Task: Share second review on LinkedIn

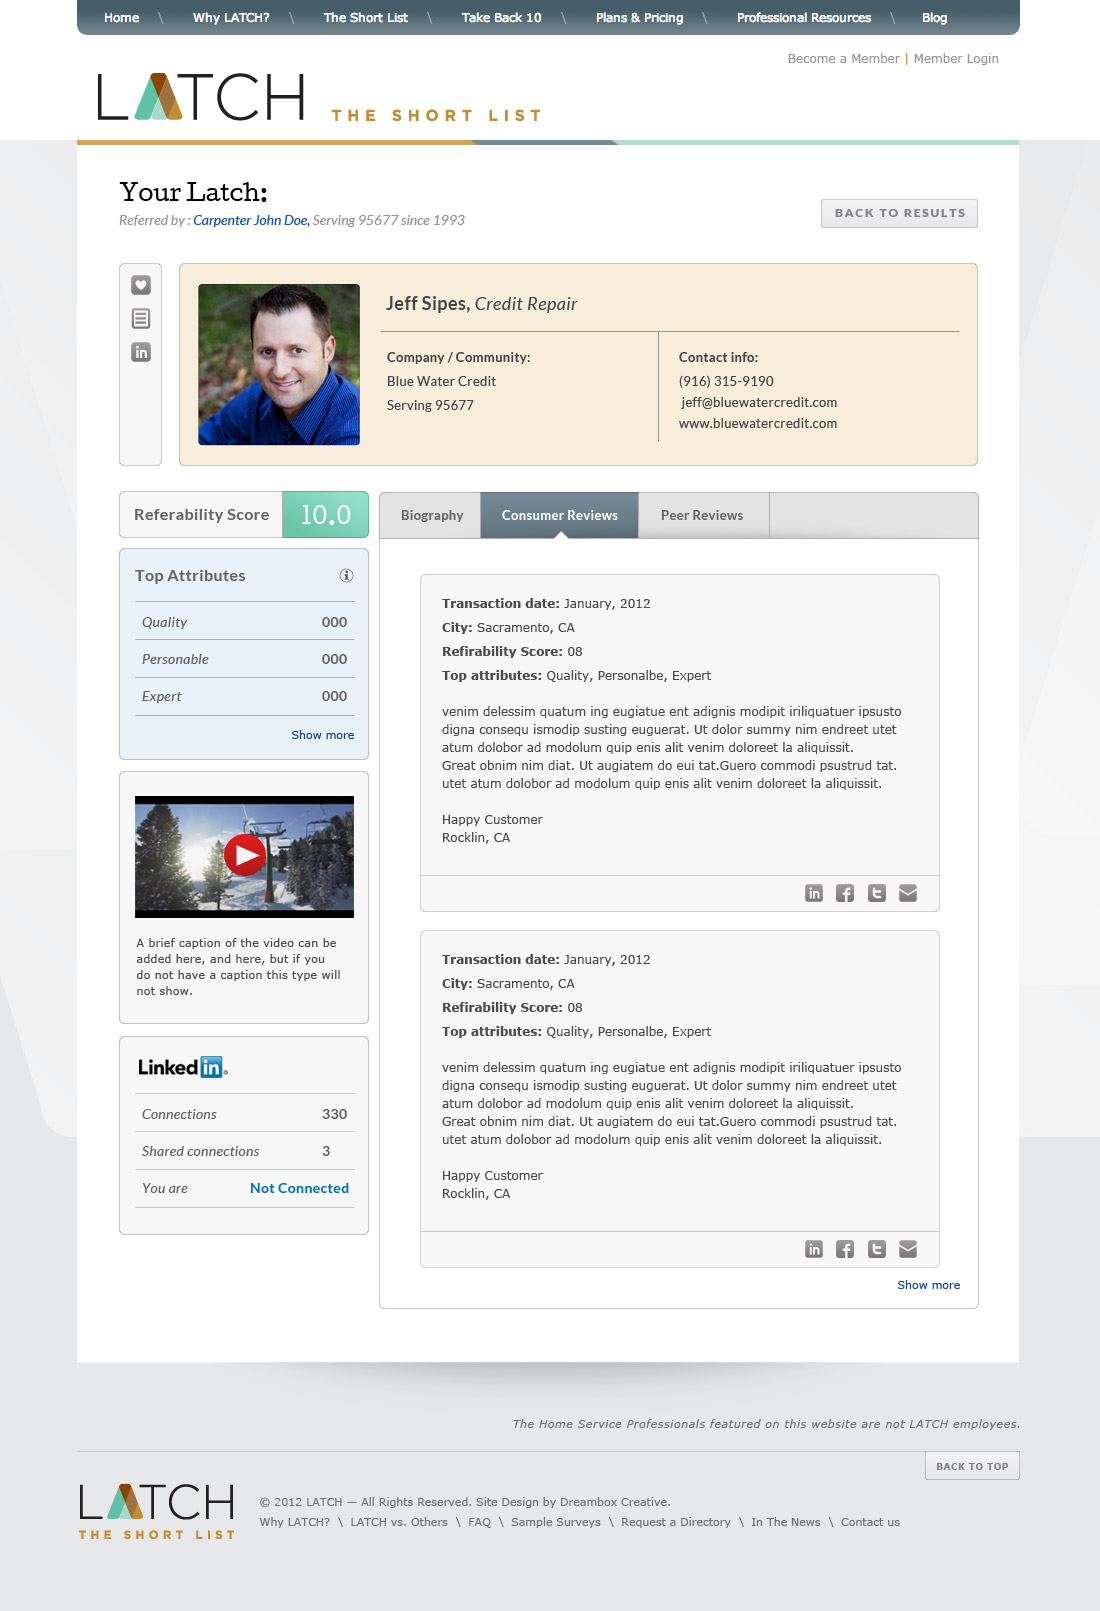Action: pos(814,1249)
